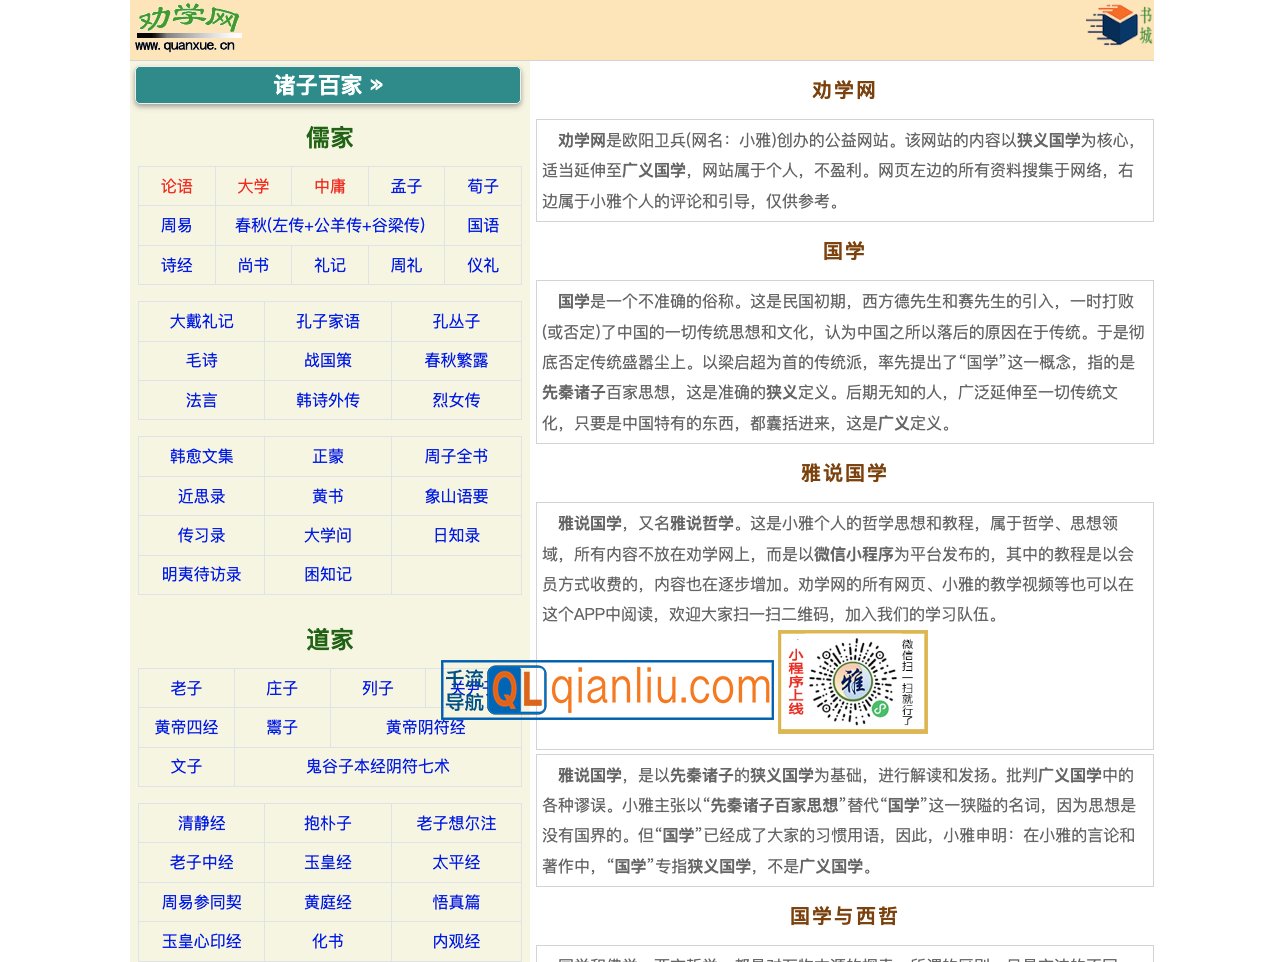Viewport: 1284px width, 962px height.
Task: Click the 劝学网 site logo
Action: 187,26
